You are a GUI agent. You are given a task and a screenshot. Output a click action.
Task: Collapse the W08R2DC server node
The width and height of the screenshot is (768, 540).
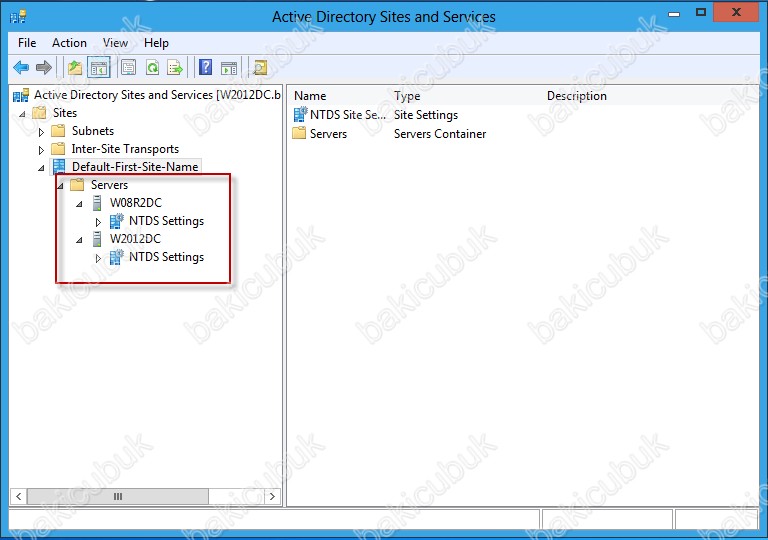79,204
